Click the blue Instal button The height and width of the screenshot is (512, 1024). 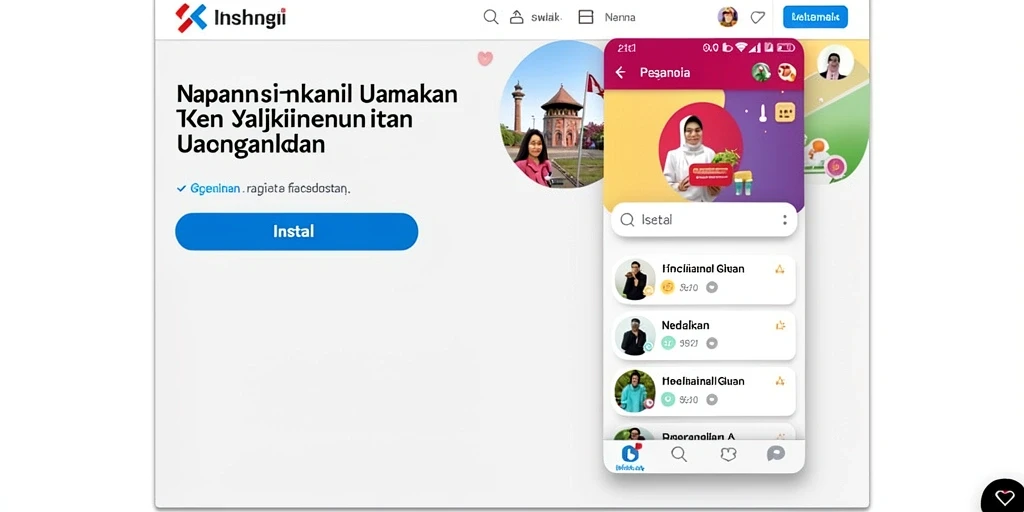pos(296,231)
